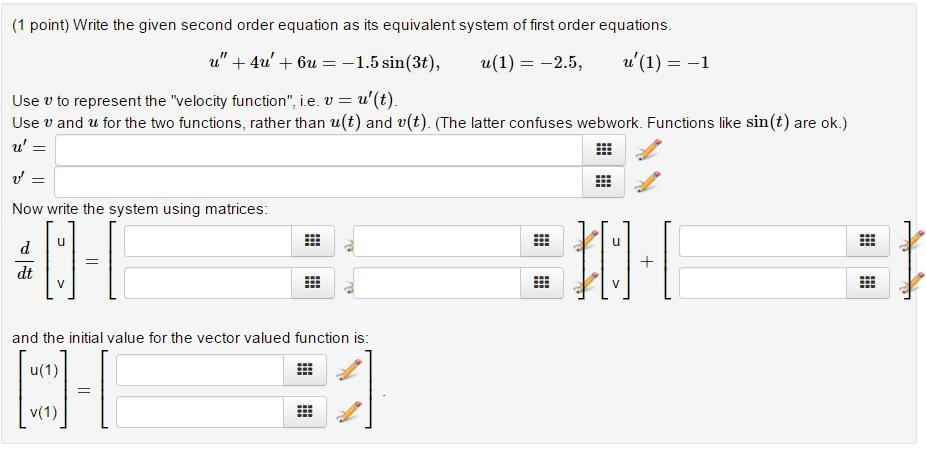Screen dimensions: 926x450
Task: Click the v(1) initial value input field
Action: (200, 412)
